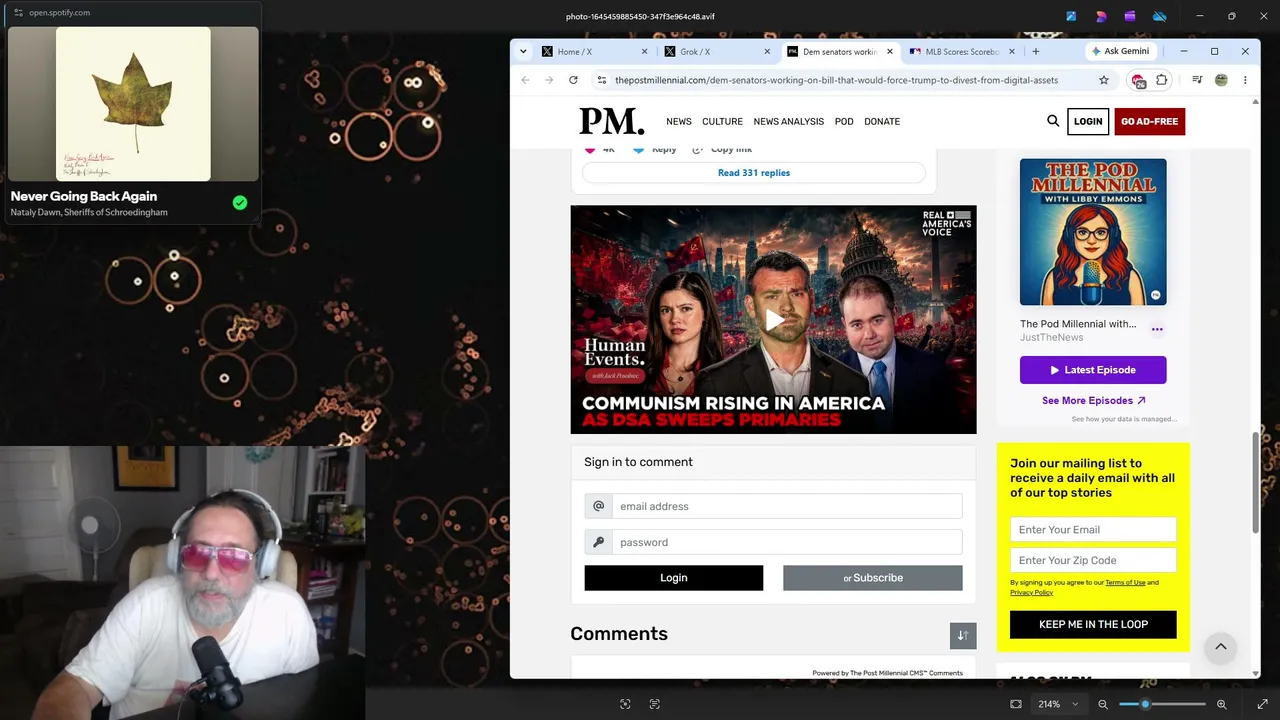Click the PM. site logo
This screenshot has height=720, width=1280.
tap(611, 121)
